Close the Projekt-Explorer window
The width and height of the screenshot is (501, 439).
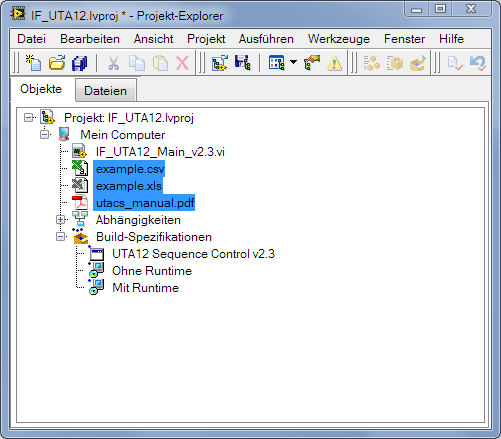[x=471, y=9]
